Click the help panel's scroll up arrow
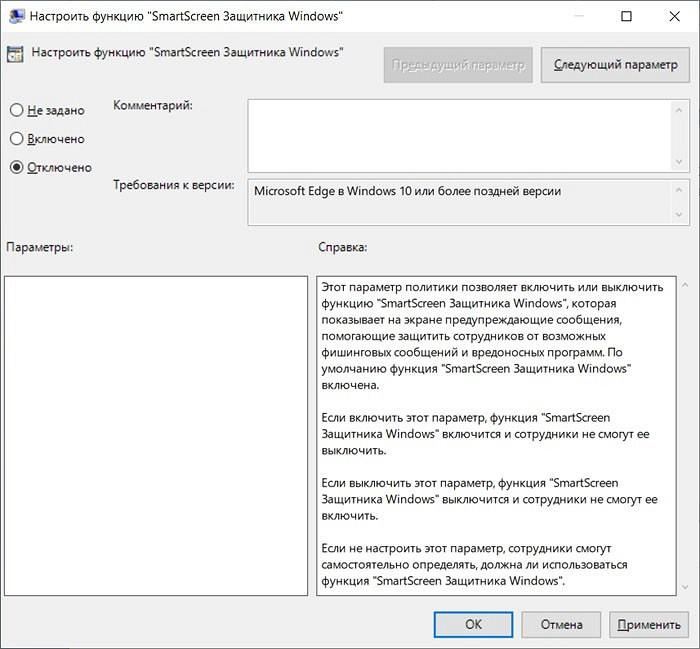Viewport: 700px width, 649px height. click(x=685, y=285)
